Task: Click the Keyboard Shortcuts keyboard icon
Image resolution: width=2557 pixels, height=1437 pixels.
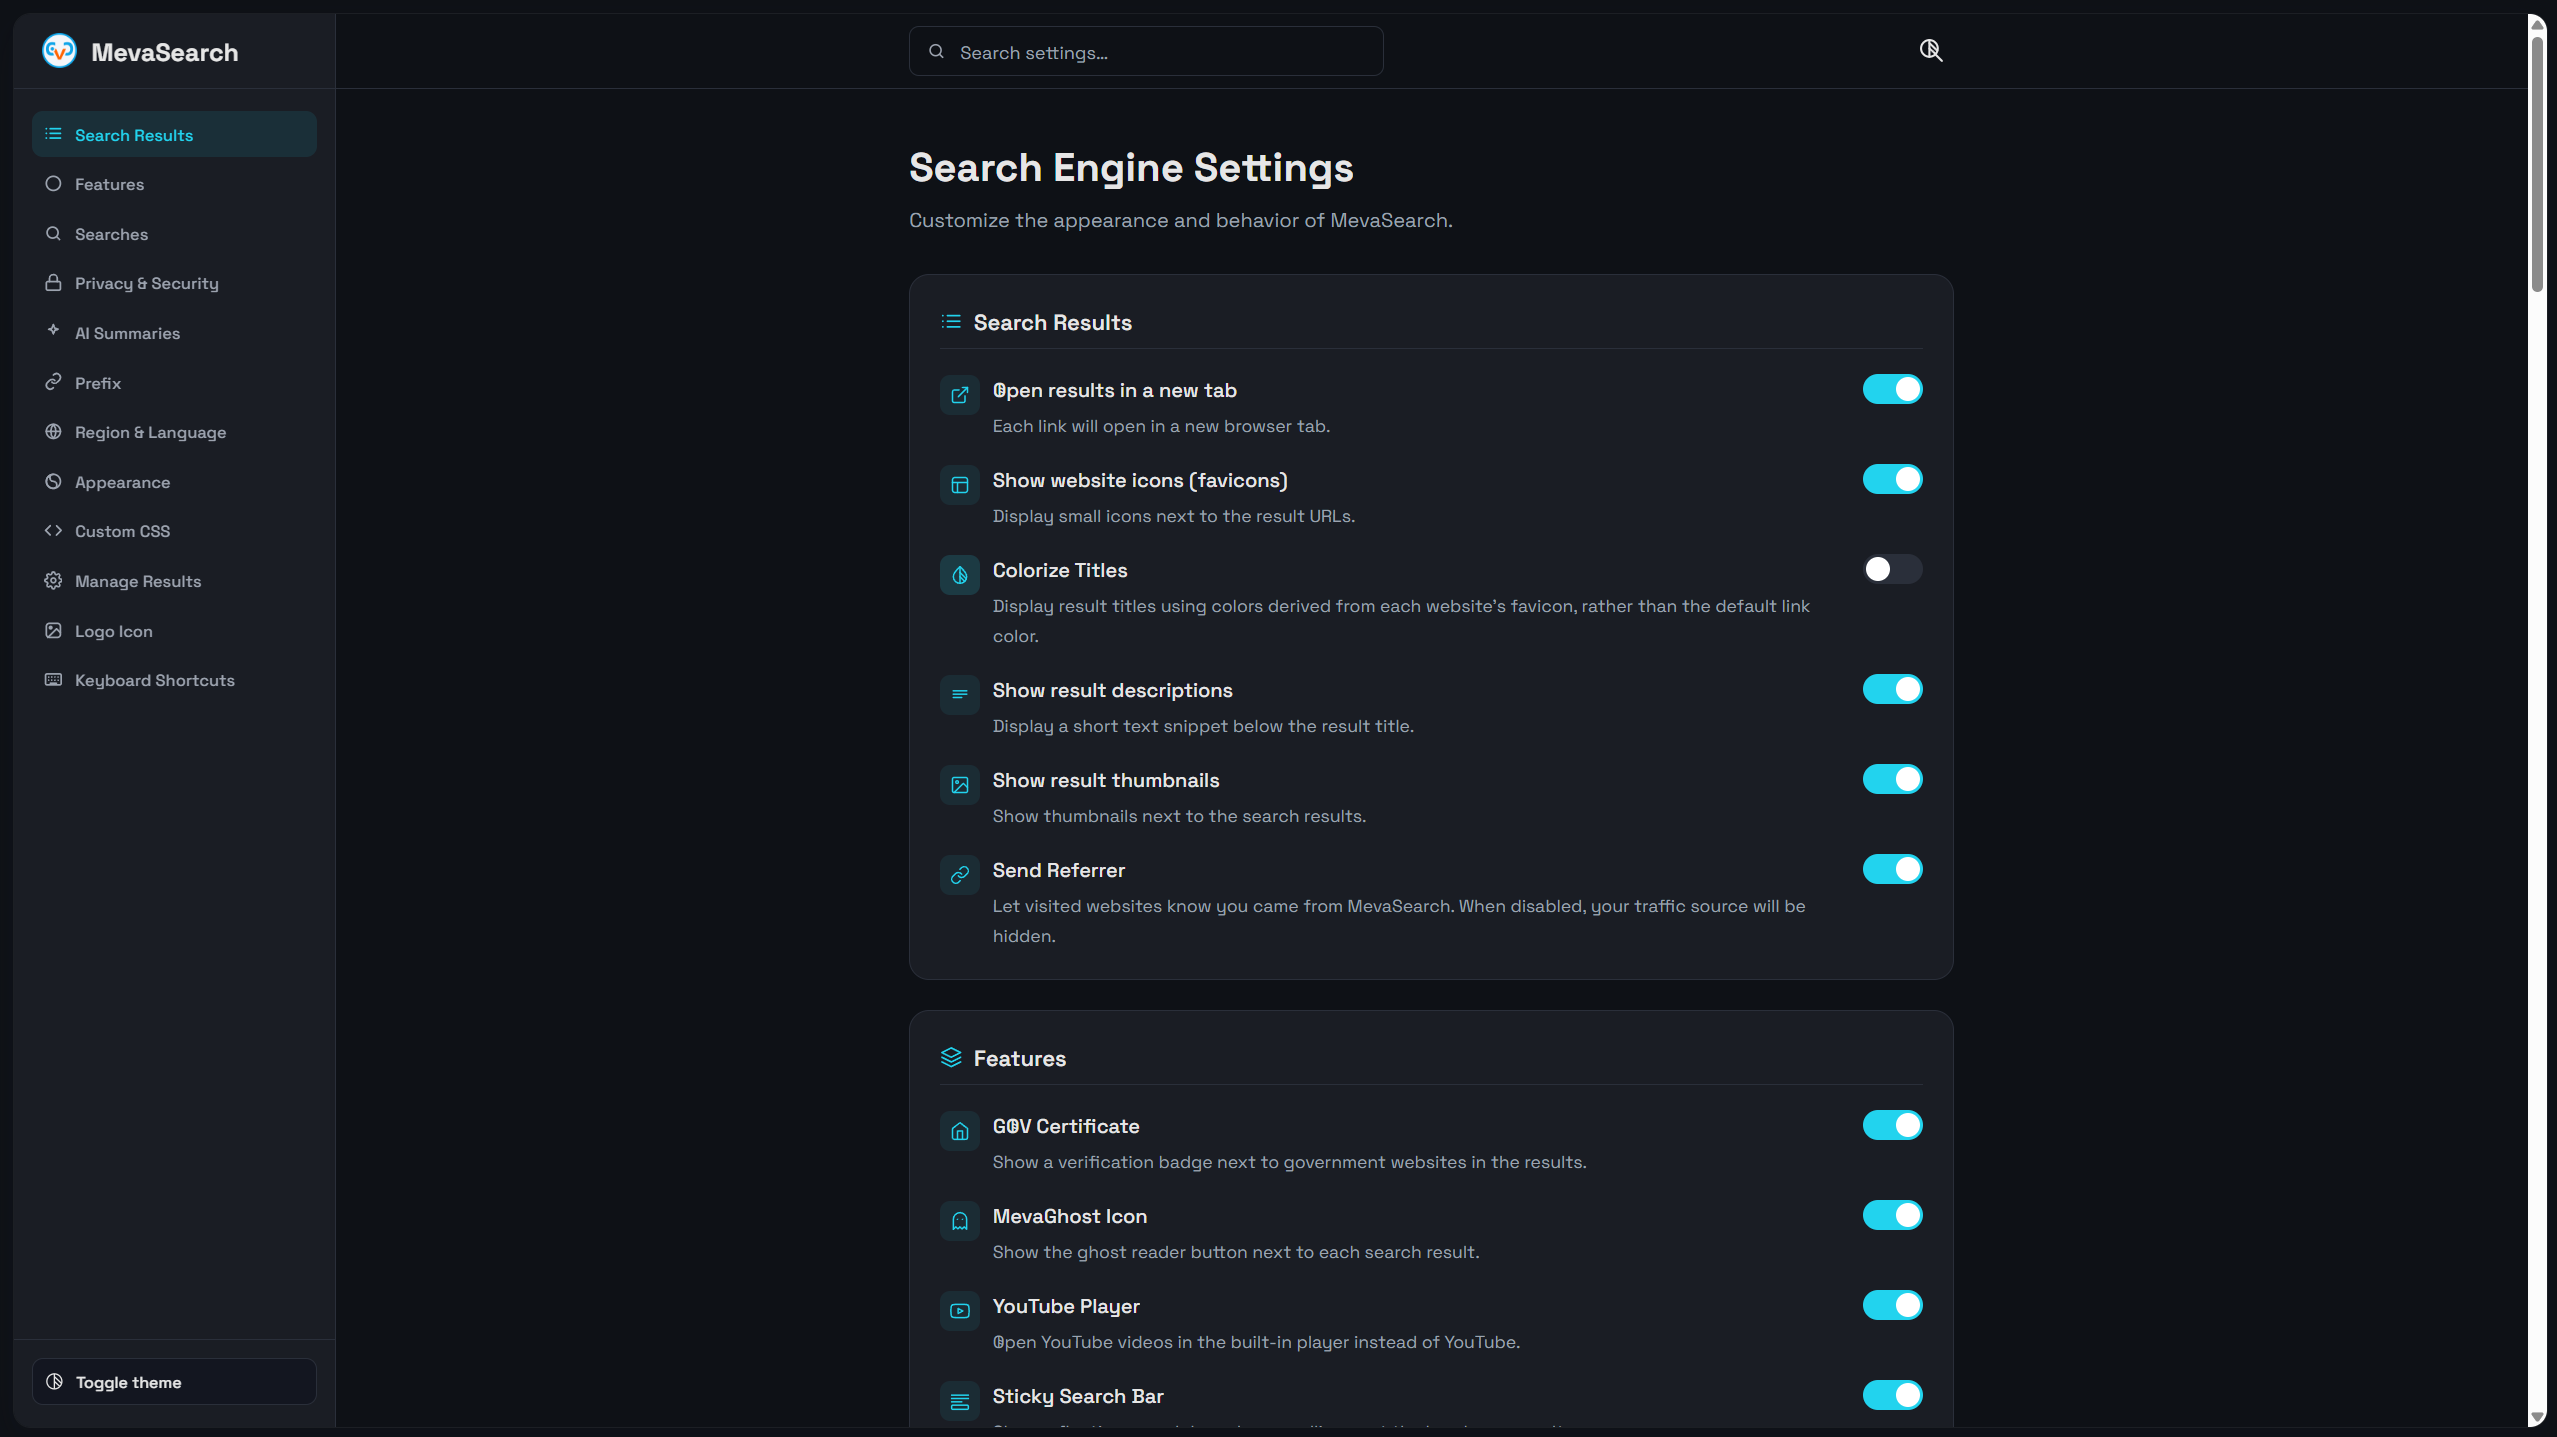Action: pyautogui.click(x=53, y=680)
